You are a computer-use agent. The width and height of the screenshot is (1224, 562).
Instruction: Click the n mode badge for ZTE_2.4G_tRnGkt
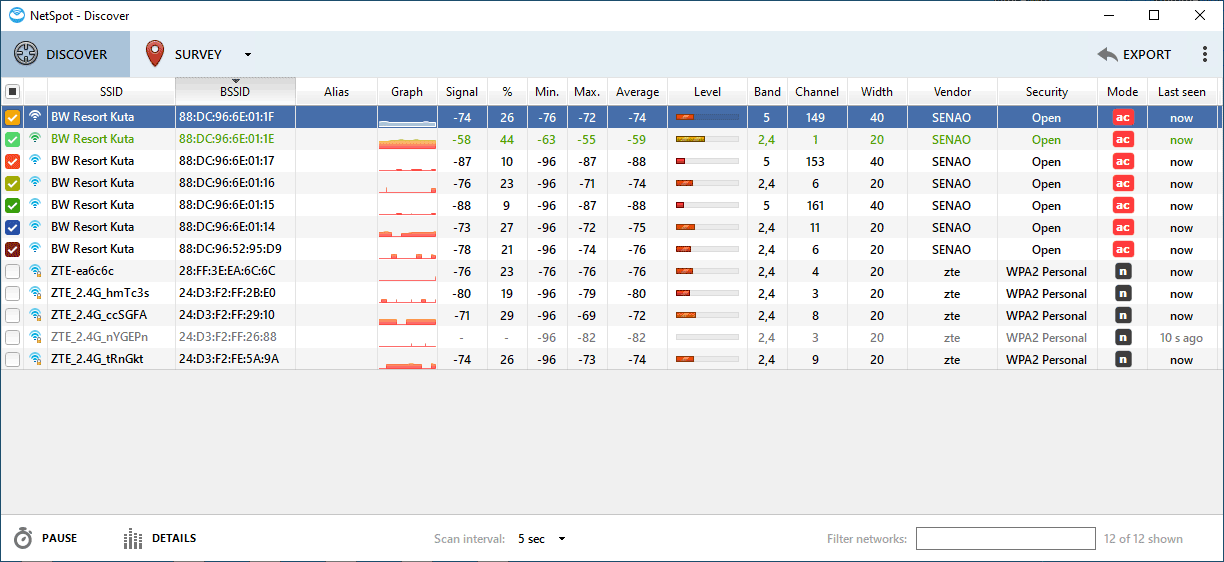pos(1123,359)
